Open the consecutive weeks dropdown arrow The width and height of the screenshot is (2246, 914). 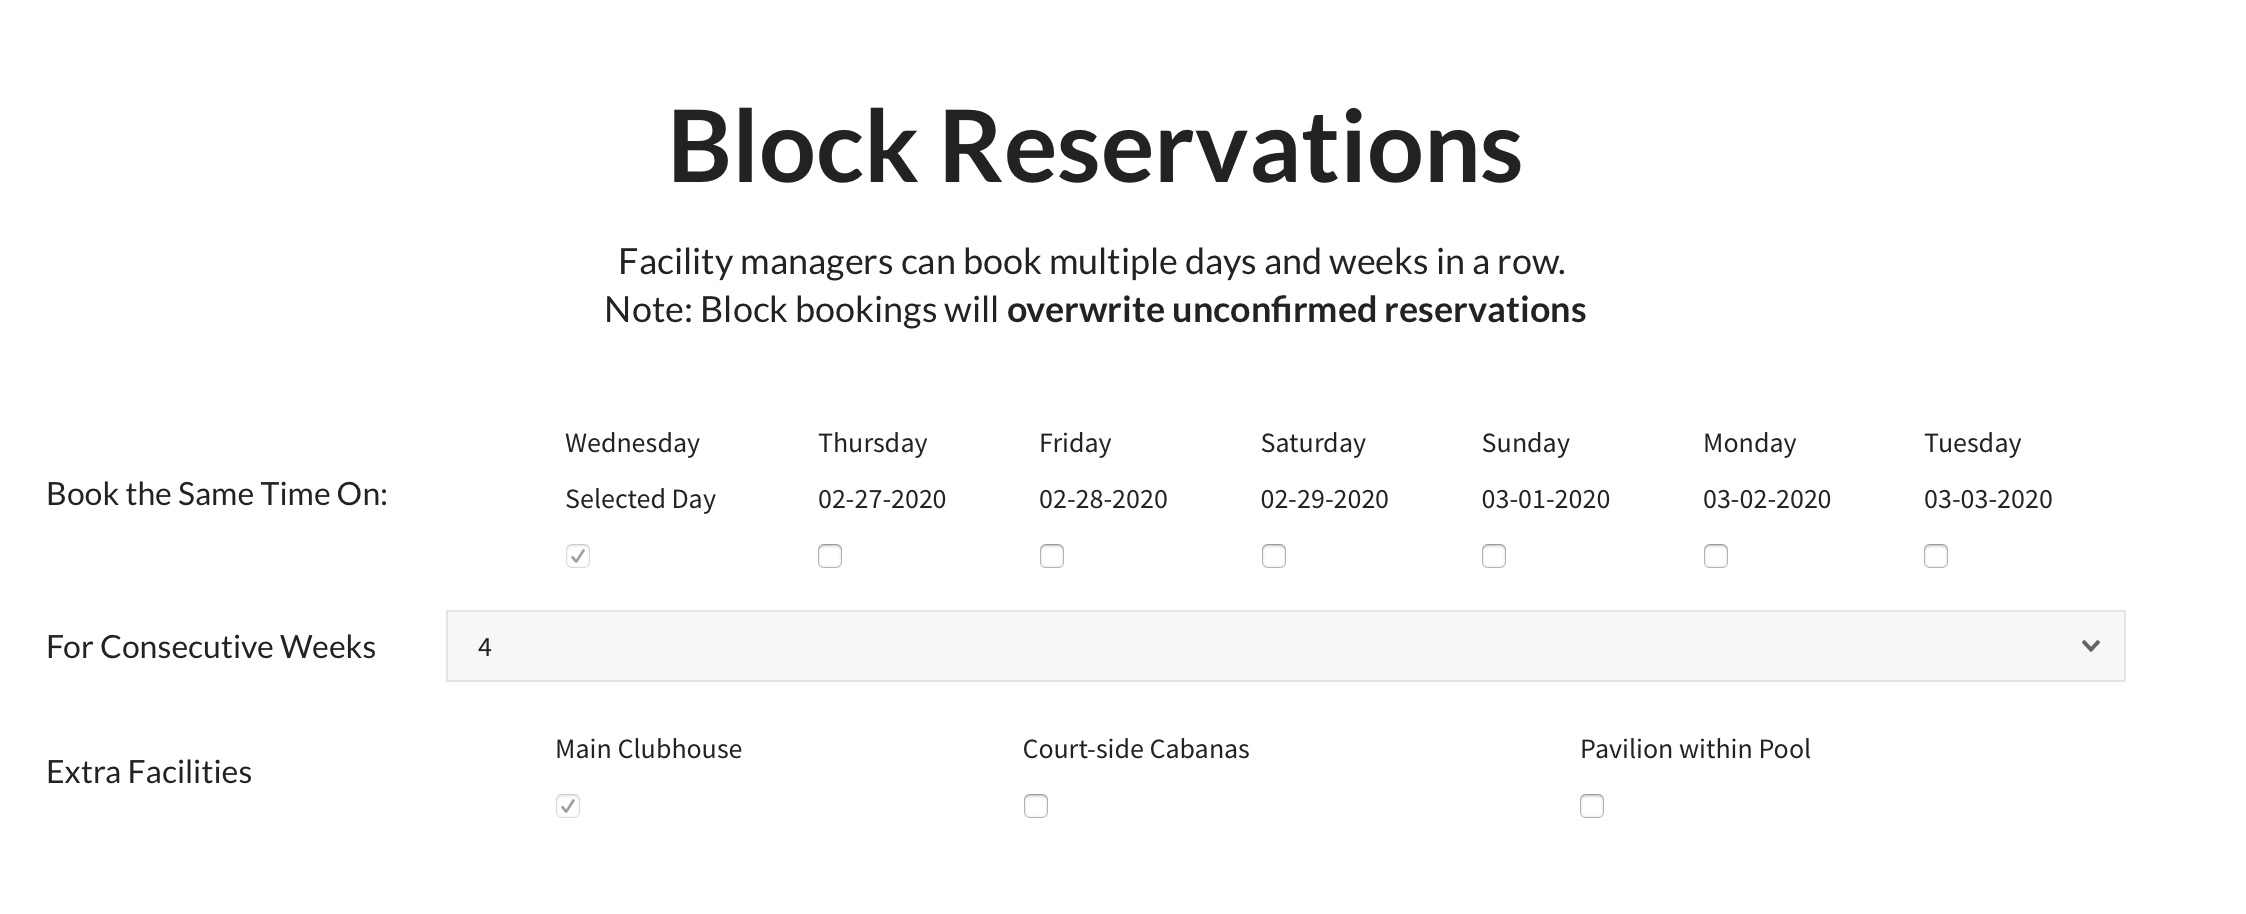tap(2090, 646)
